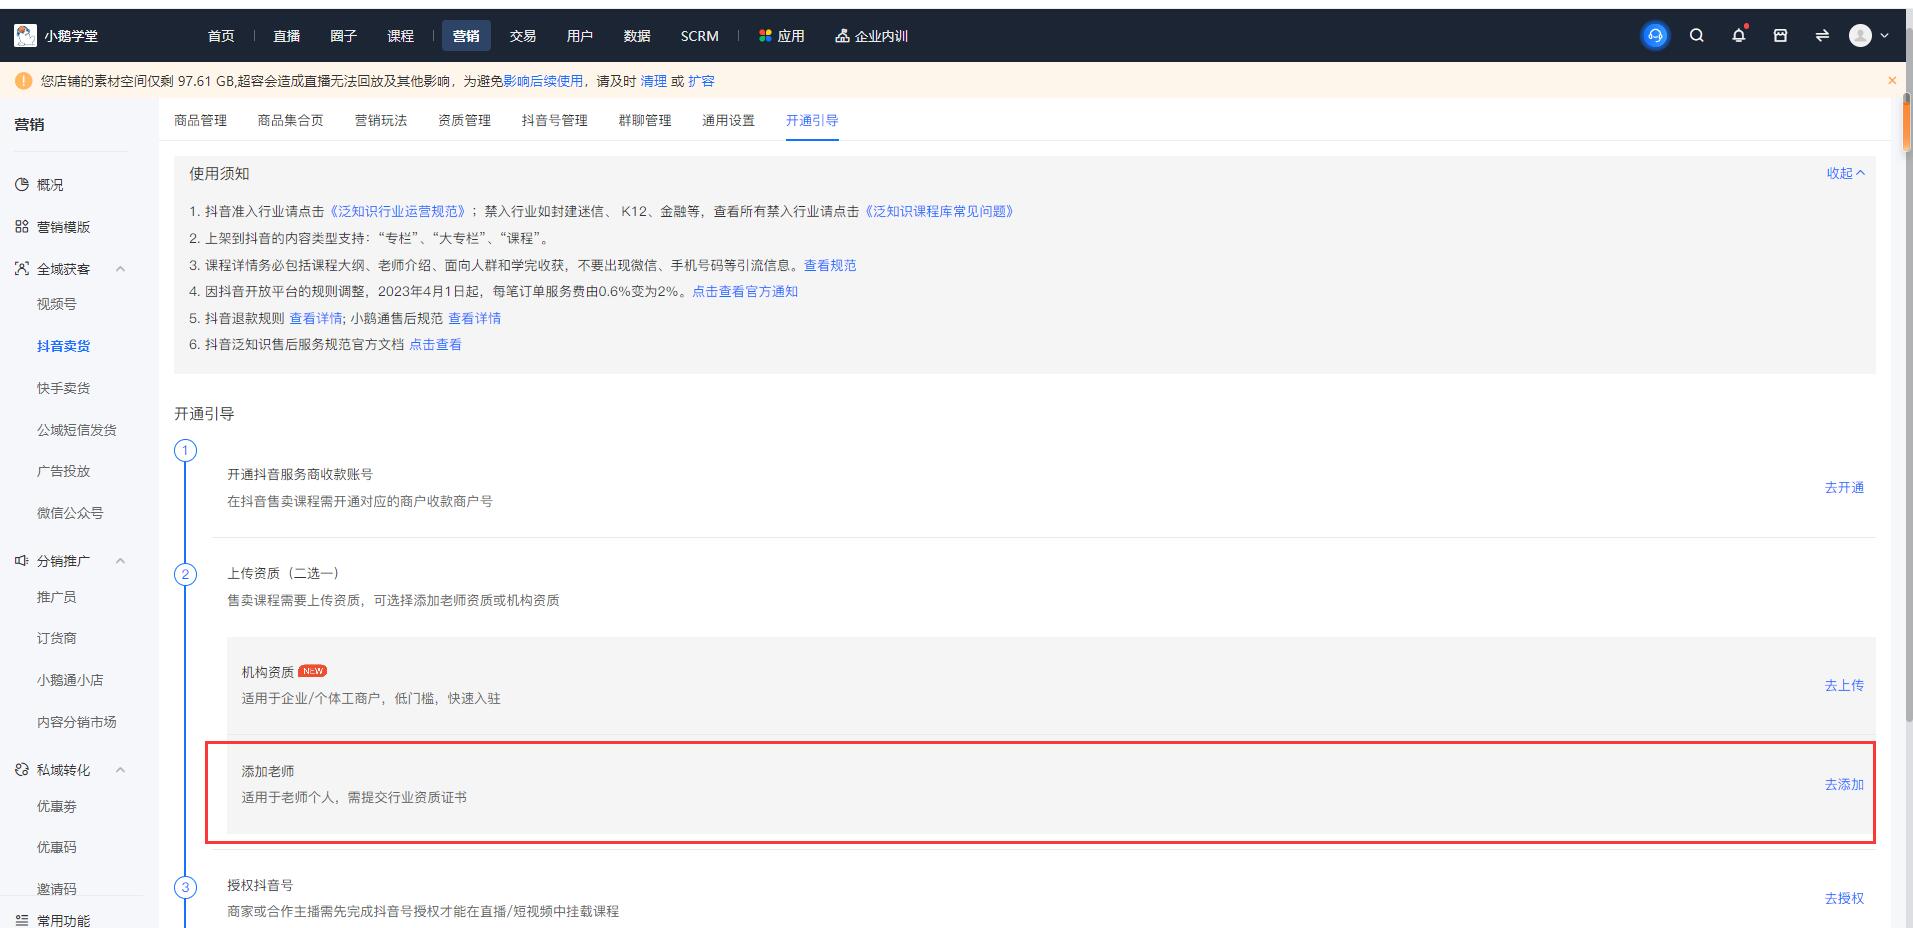Open search with the magnifier icon

(1697, 36)
